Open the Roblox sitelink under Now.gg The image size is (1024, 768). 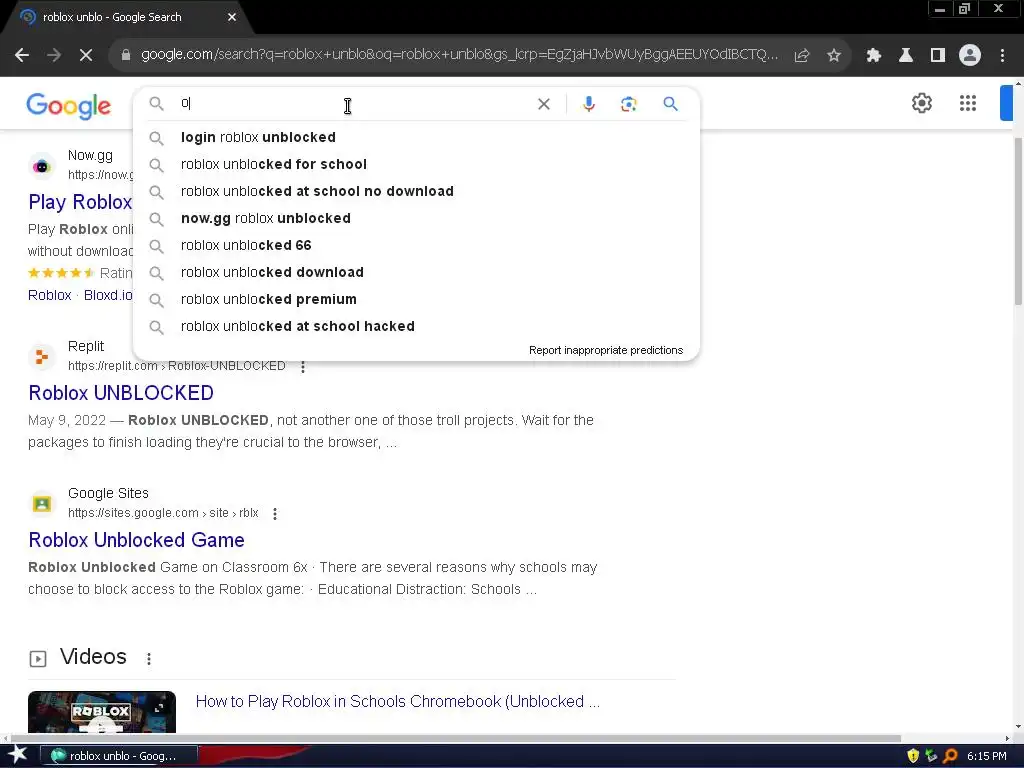(50, 295)
